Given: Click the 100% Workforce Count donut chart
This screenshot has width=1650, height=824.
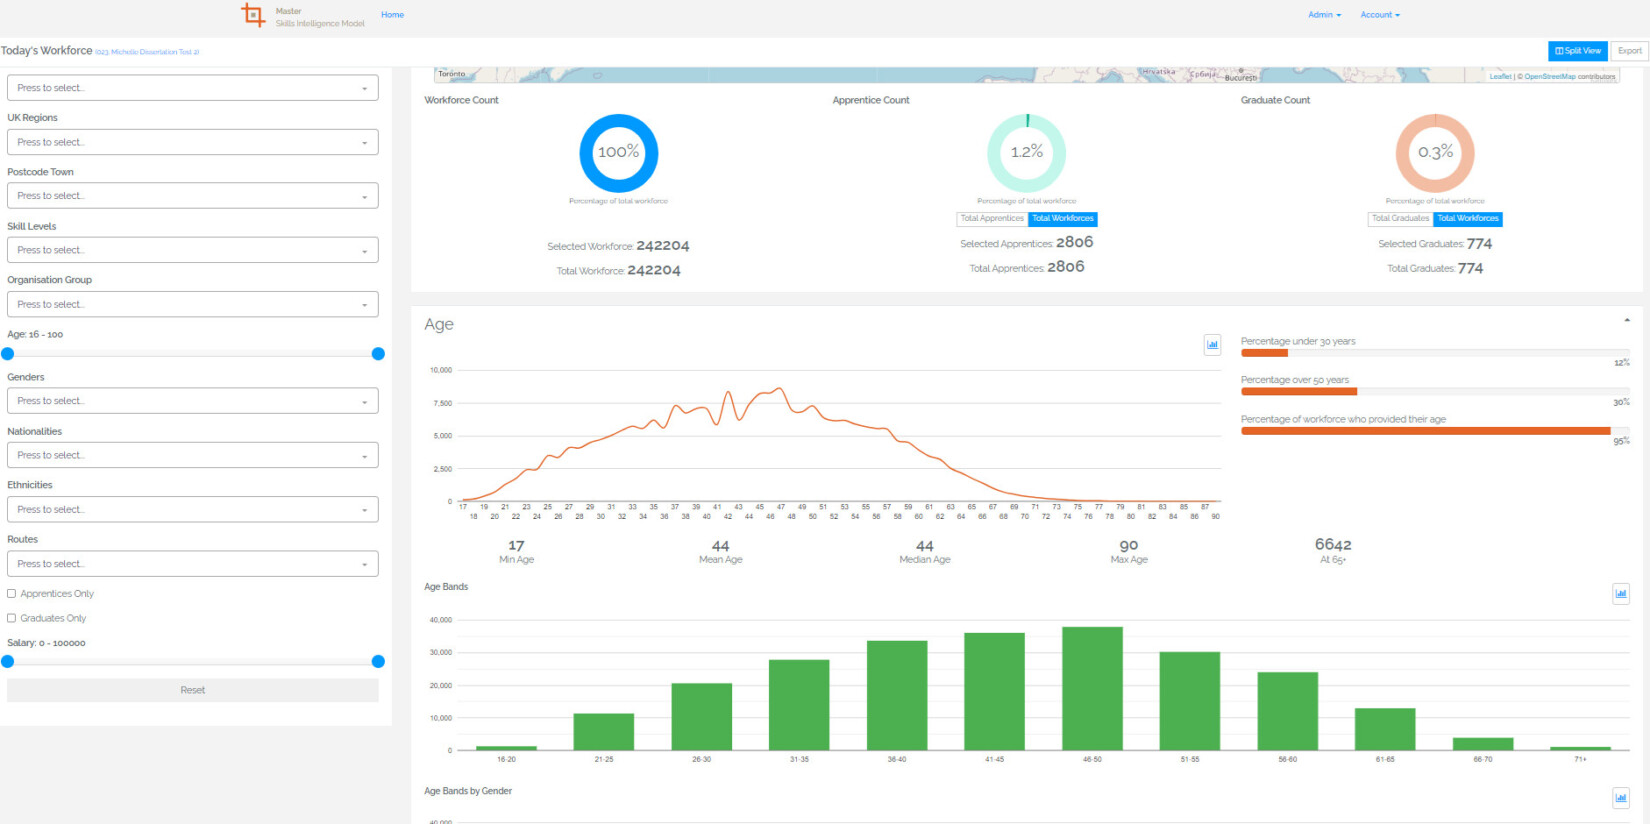Looking at the screenshot, I should 619,153.
